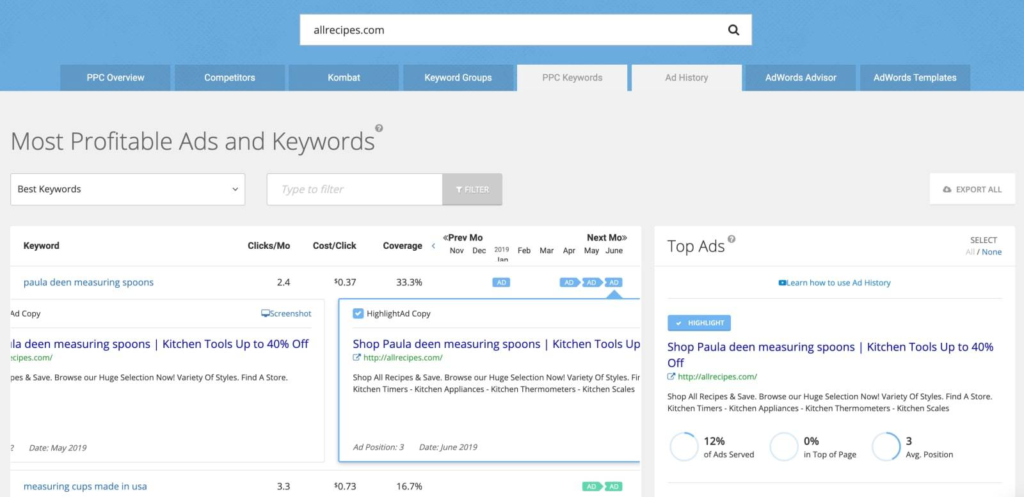Sort by Clicks/Mo column header
Image resolution: width=1024 pixels, height=497 pixels.
click(269, 246)
